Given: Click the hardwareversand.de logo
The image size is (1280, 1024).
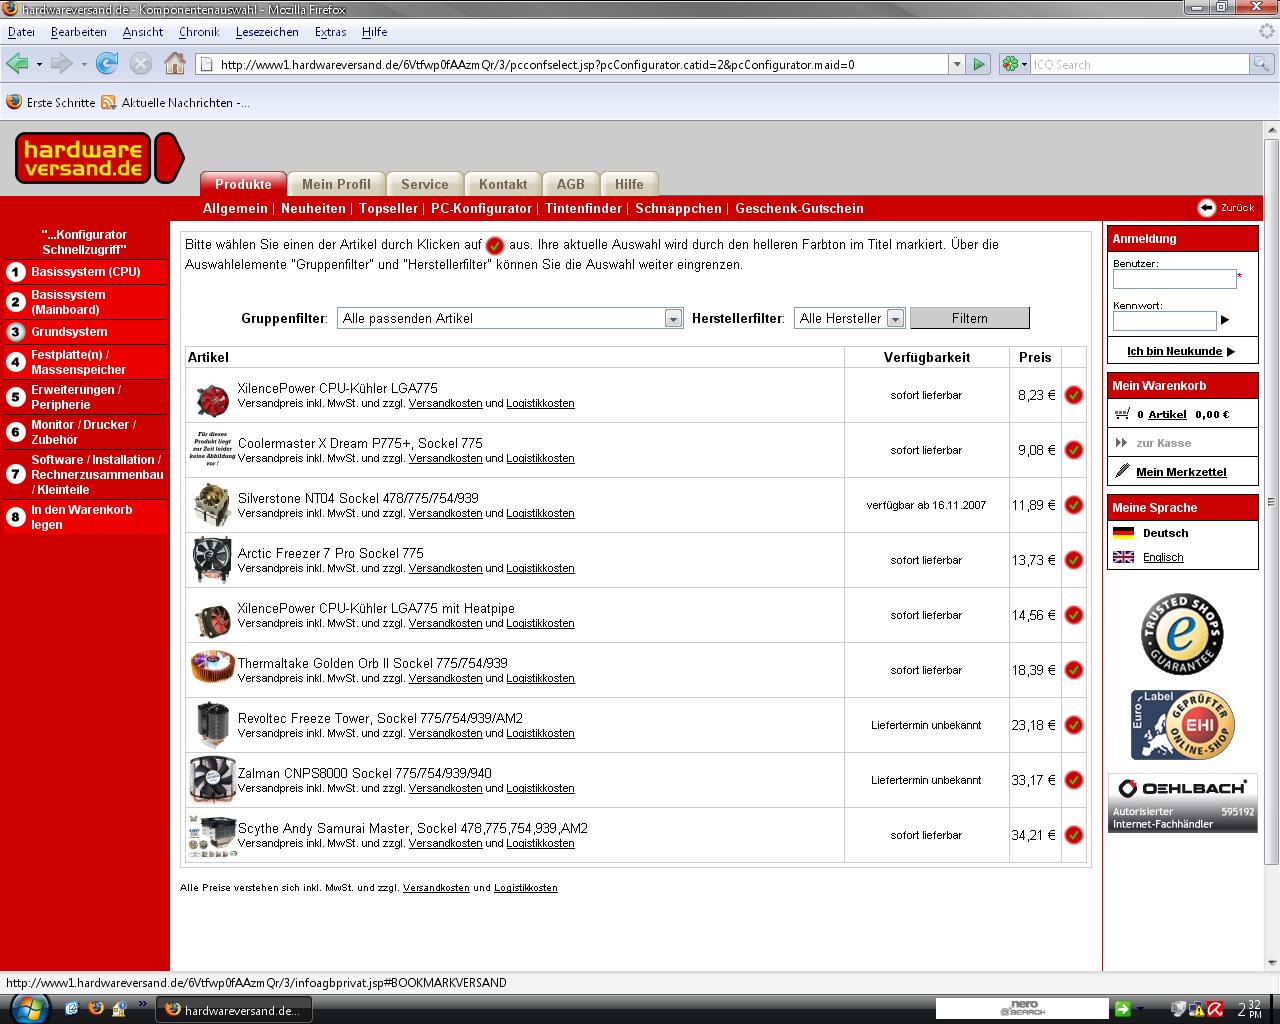Looking at the screenshot, I should tap(99, 158).
